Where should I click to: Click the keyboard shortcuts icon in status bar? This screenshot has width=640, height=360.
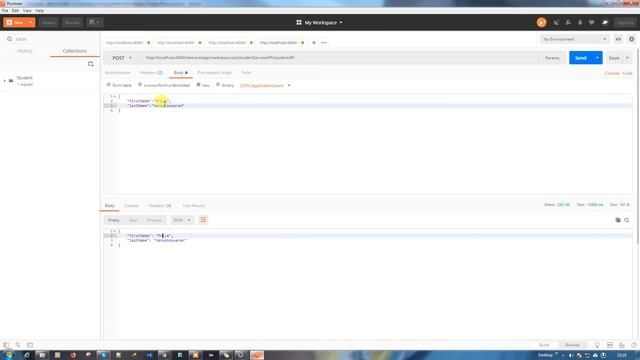(622, 345)
